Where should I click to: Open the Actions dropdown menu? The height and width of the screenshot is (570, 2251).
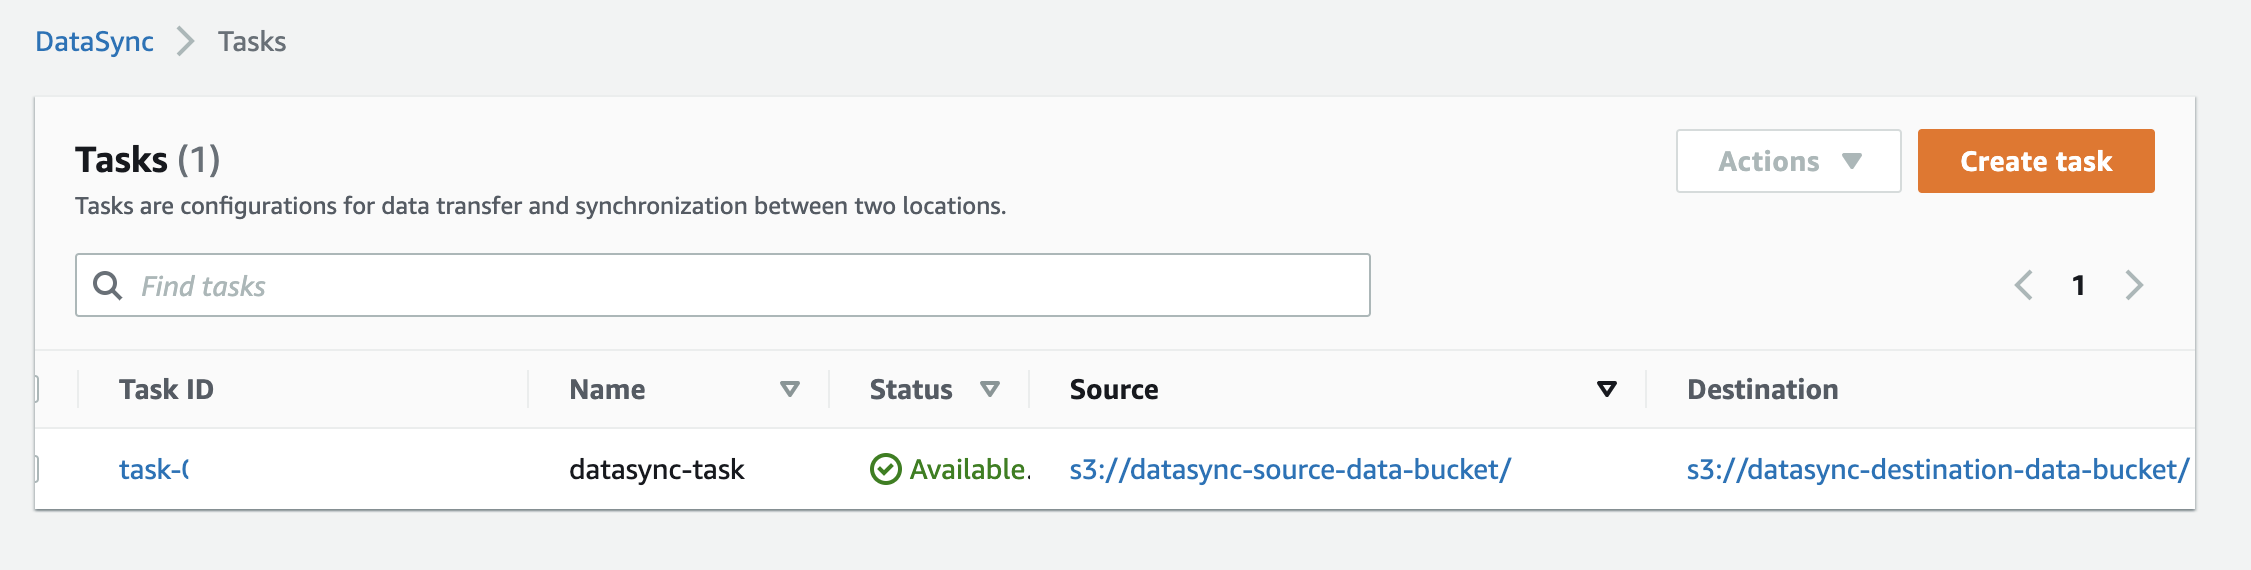(1788, 161)
